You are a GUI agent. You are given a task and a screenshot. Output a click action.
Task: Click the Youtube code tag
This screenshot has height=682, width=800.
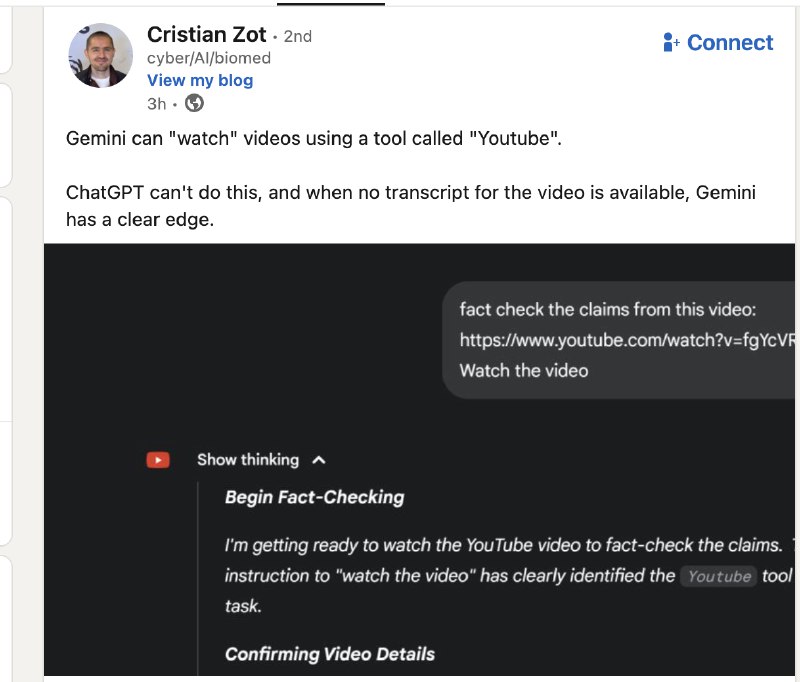pyautogui.click(x=720, y=577)
